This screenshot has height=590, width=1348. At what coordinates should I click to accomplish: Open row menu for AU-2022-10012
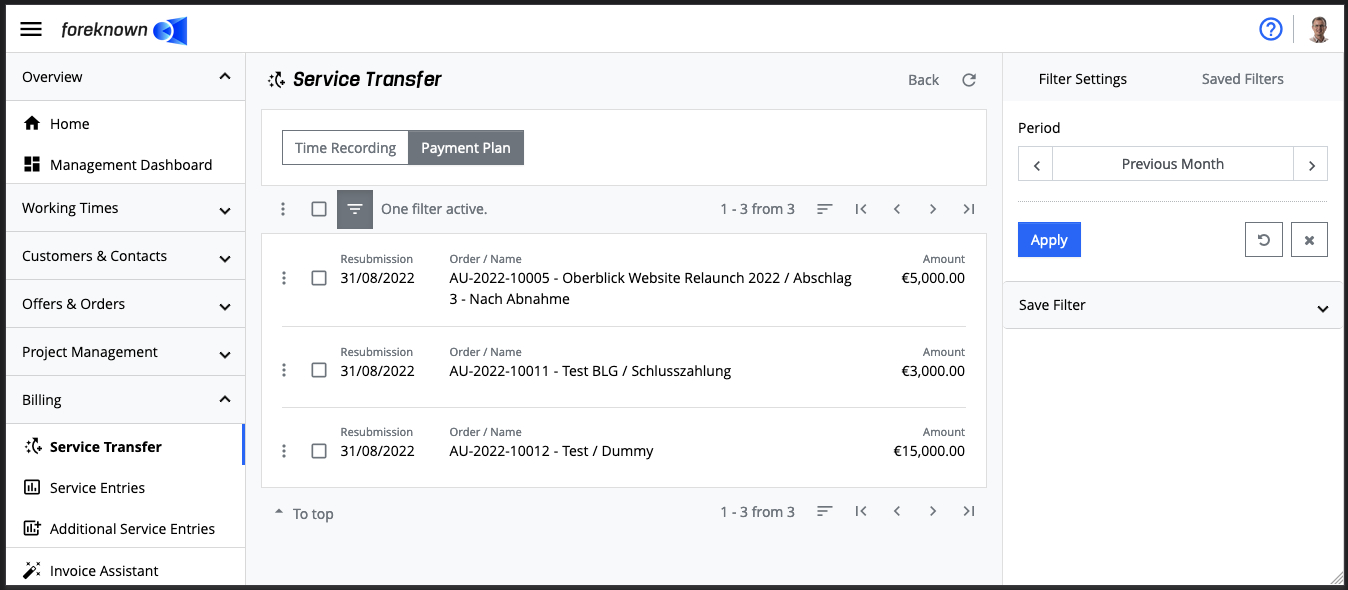click(284, 451)
